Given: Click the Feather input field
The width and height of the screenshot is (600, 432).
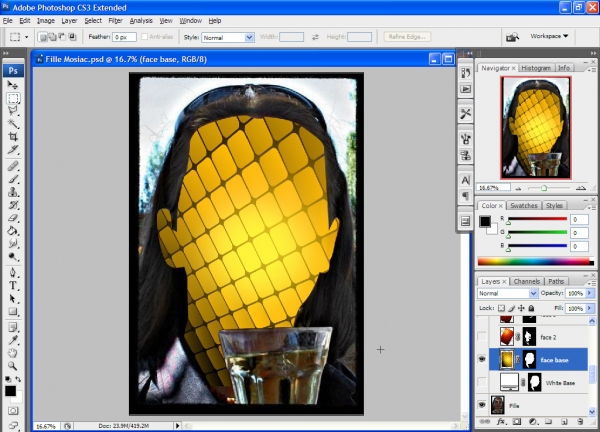Looking at the screenshot, I should pos(124,37).
